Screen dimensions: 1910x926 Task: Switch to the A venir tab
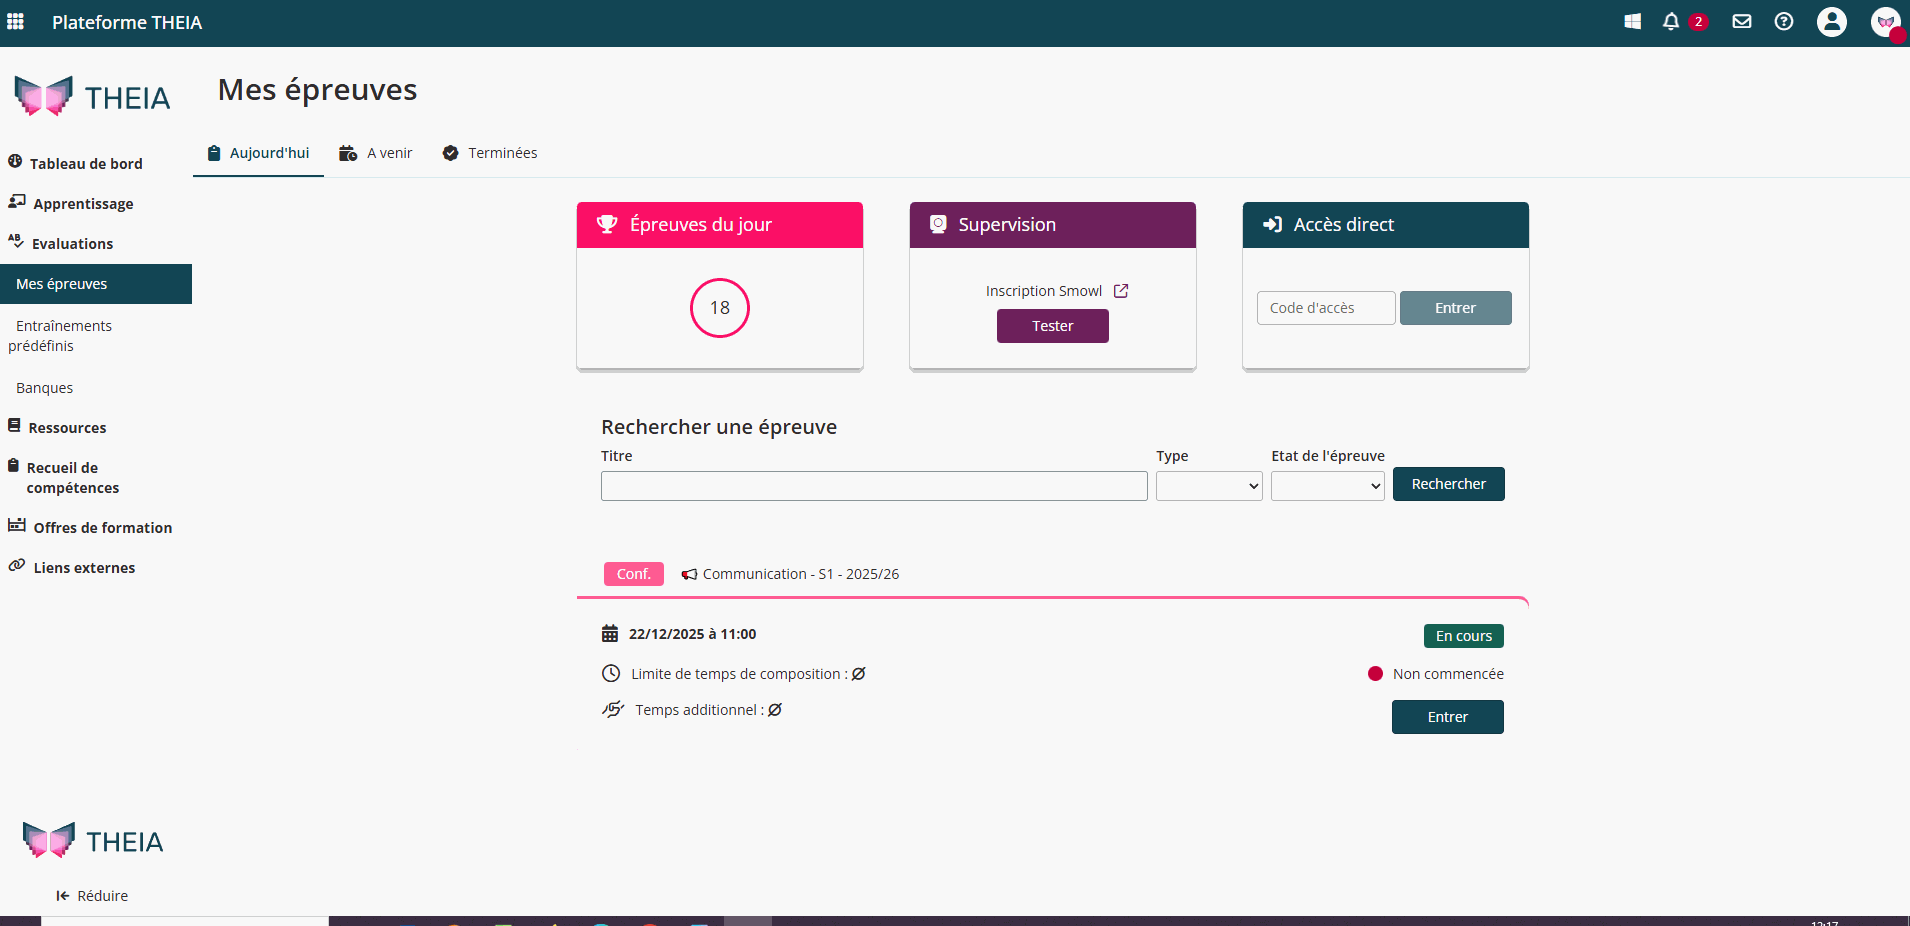coord(376,153)
